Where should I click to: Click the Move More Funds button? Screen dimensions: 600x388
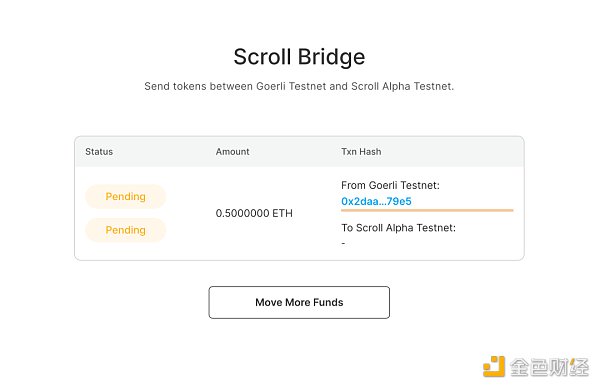(299, 302)
